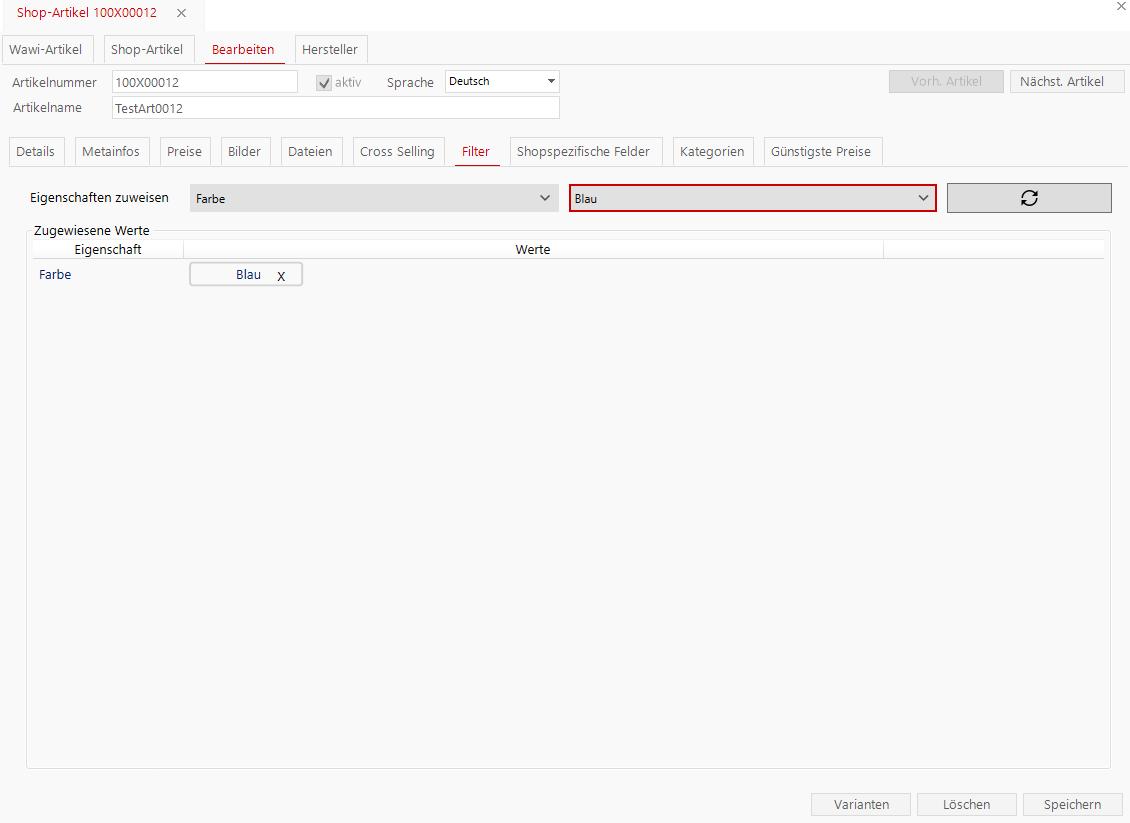Image resolution: width=1130 pixels, height=823 pixels.
Task: Open the Sprache Deutsch dropdown
Action: (502, 82)
